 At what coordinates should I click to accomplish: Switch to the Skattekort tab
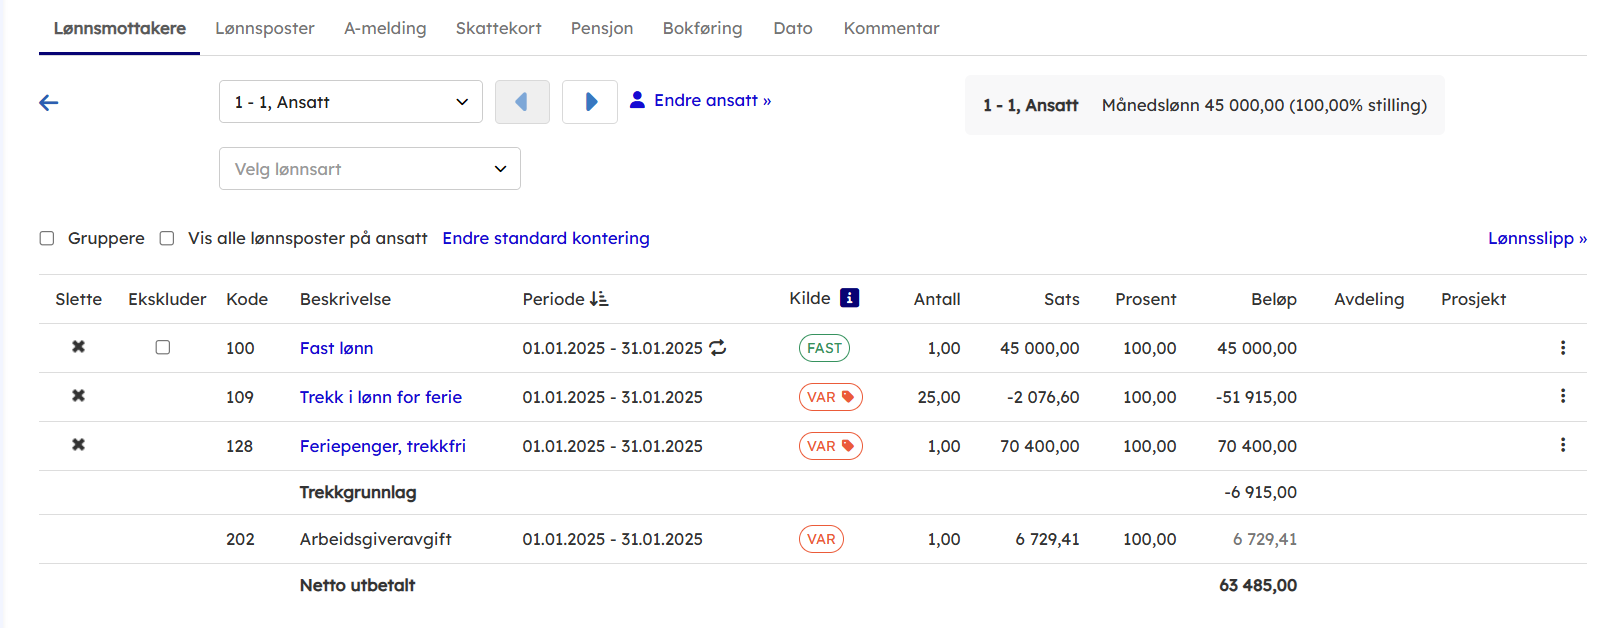click(x=498, y=28)
